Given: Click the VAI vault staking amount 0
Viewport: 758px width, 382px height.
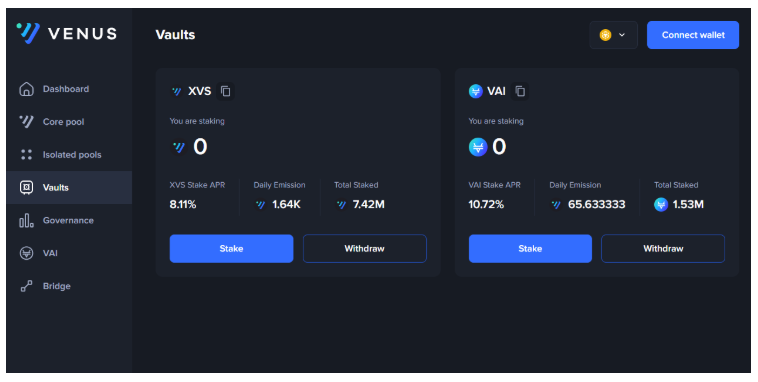Looking at the screenshot, I should 499,147.
